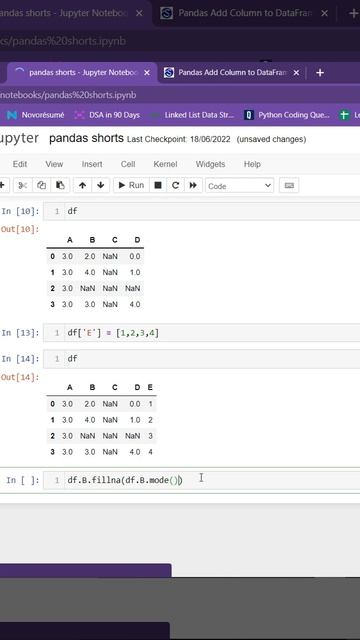Click the In [13] prompt label

click(x=20, y=333)
